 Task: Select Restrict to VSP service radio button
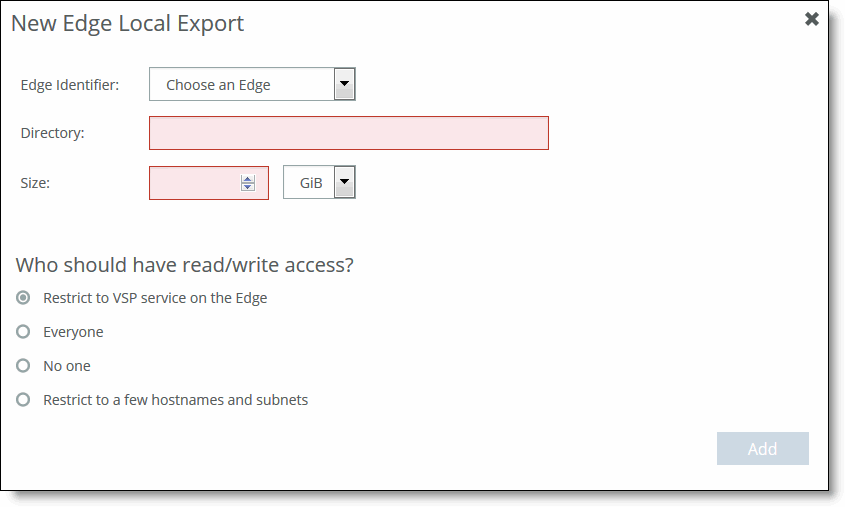(23, 297)
